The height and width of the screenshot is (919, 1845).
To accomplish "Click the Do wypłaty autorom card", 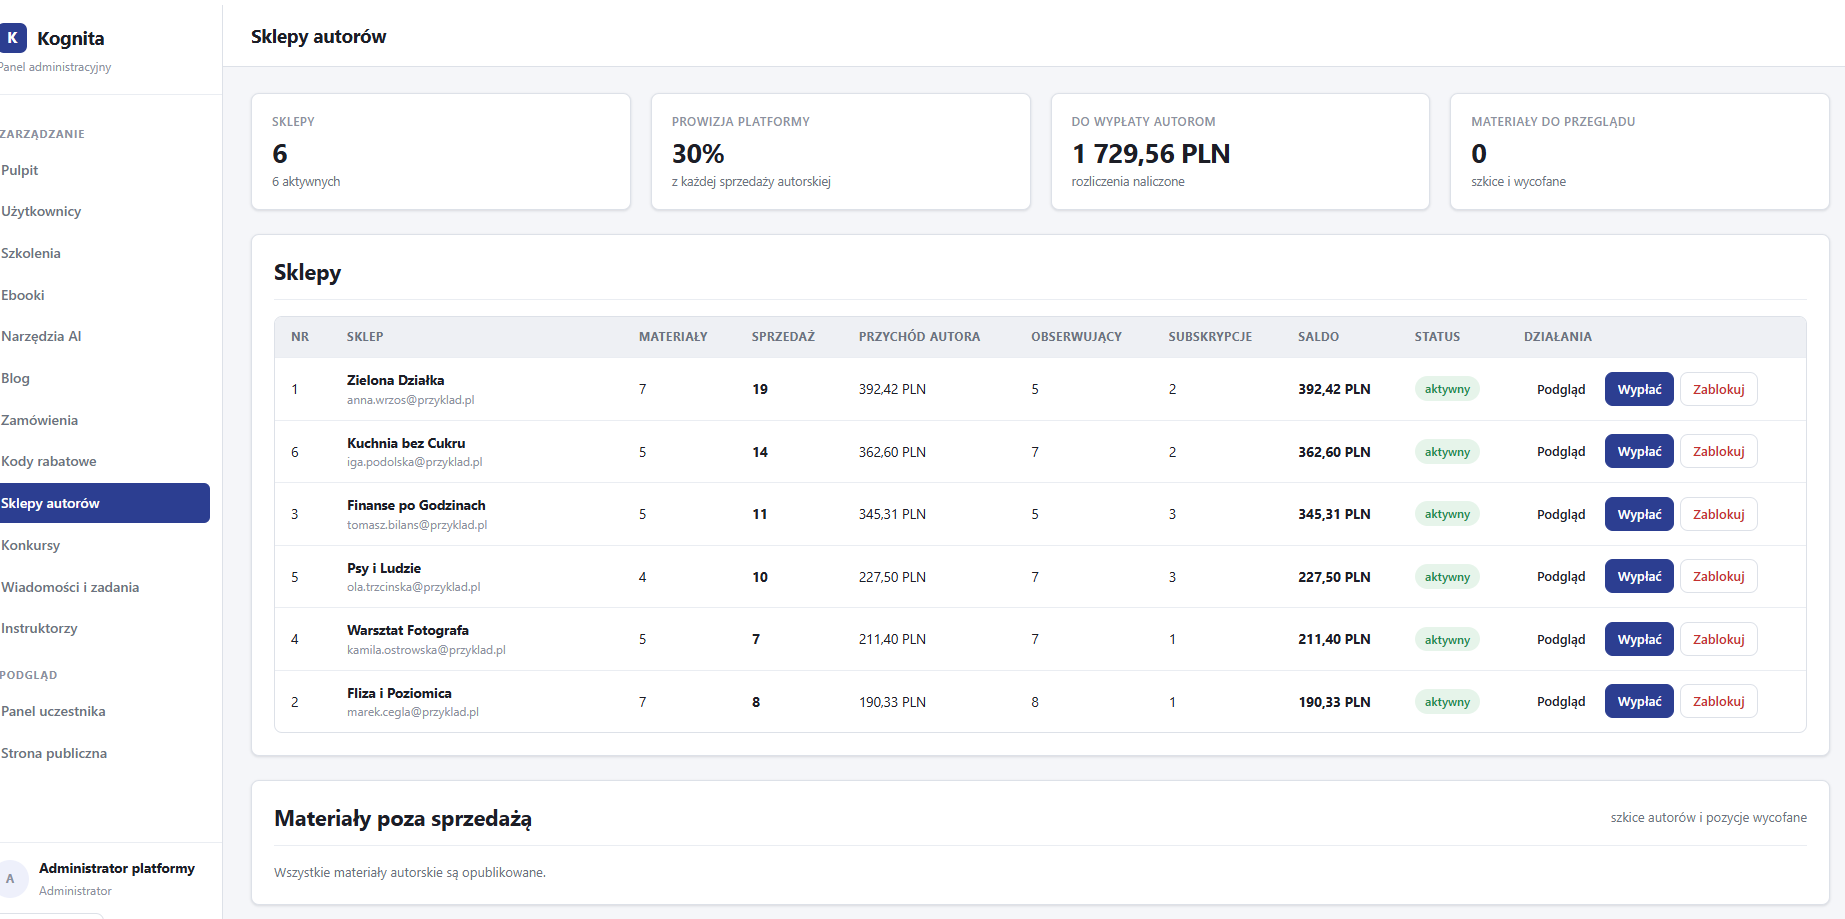I will click(1240, 152).
